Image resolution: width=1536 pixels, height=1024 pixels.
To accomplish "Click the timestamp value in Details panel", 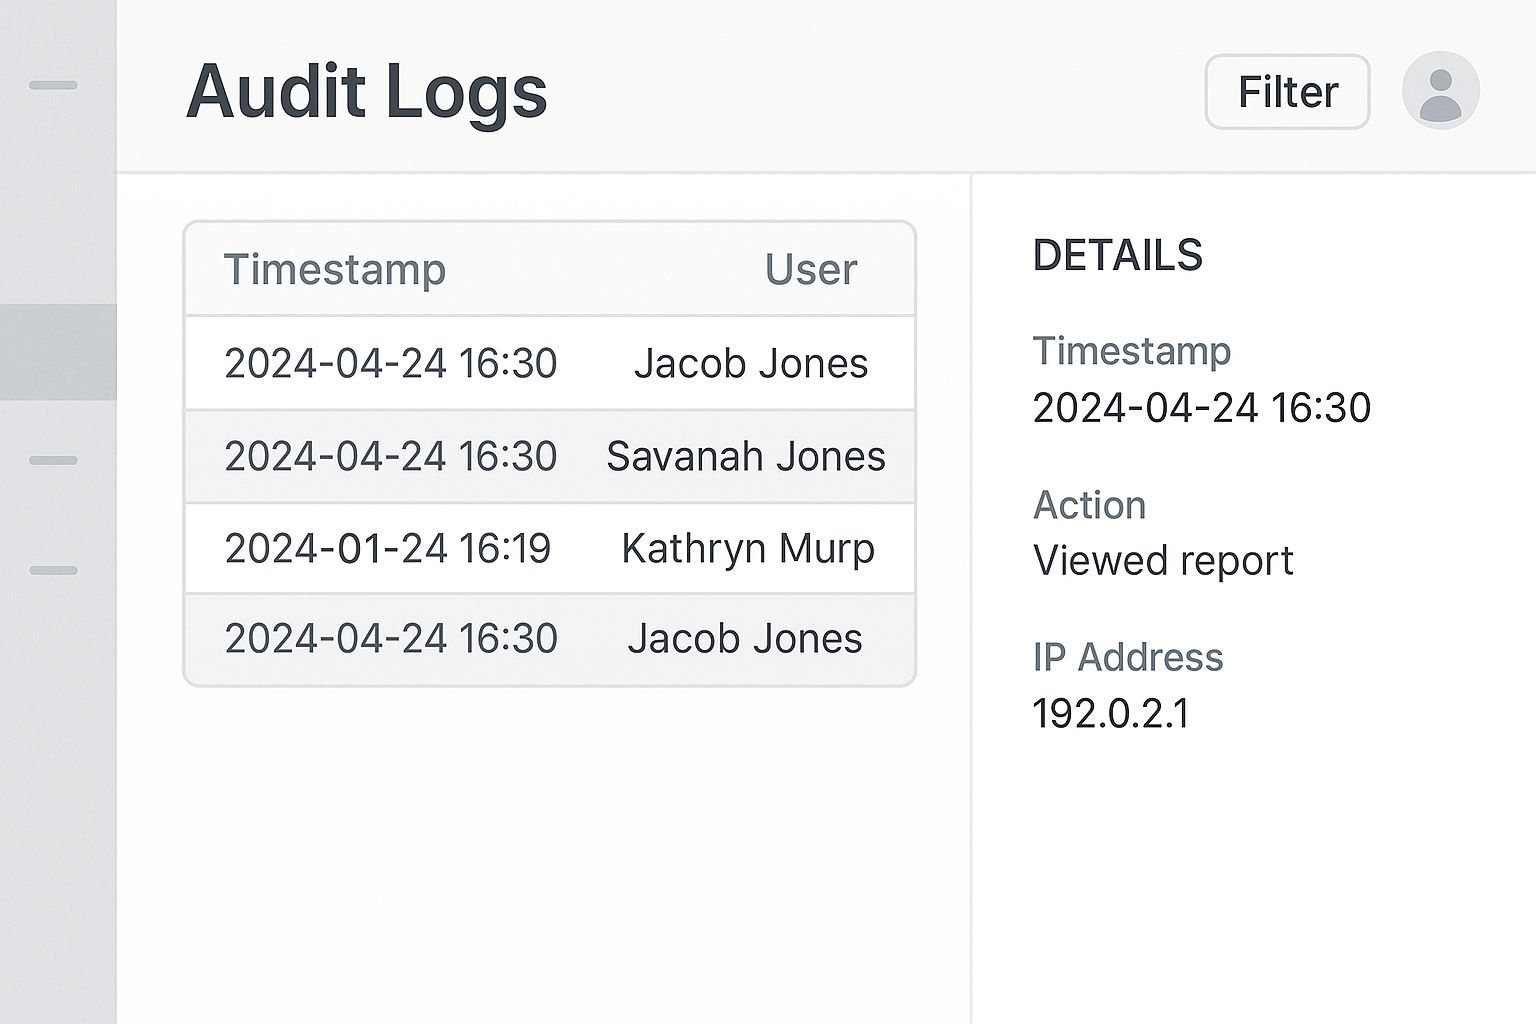I will pos(1201,408).
